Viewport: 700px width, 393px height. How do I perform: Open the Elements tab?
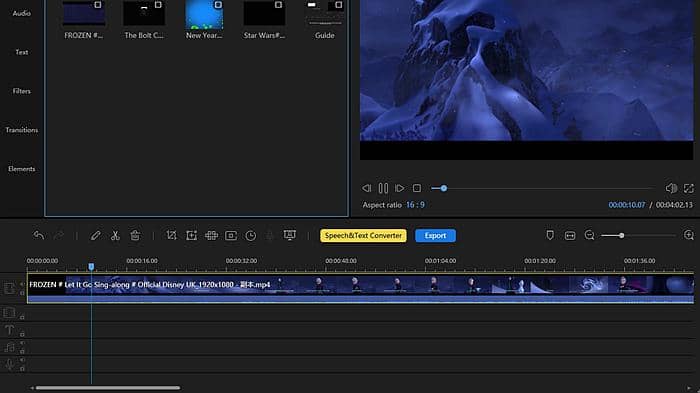(x=21, y=169)
